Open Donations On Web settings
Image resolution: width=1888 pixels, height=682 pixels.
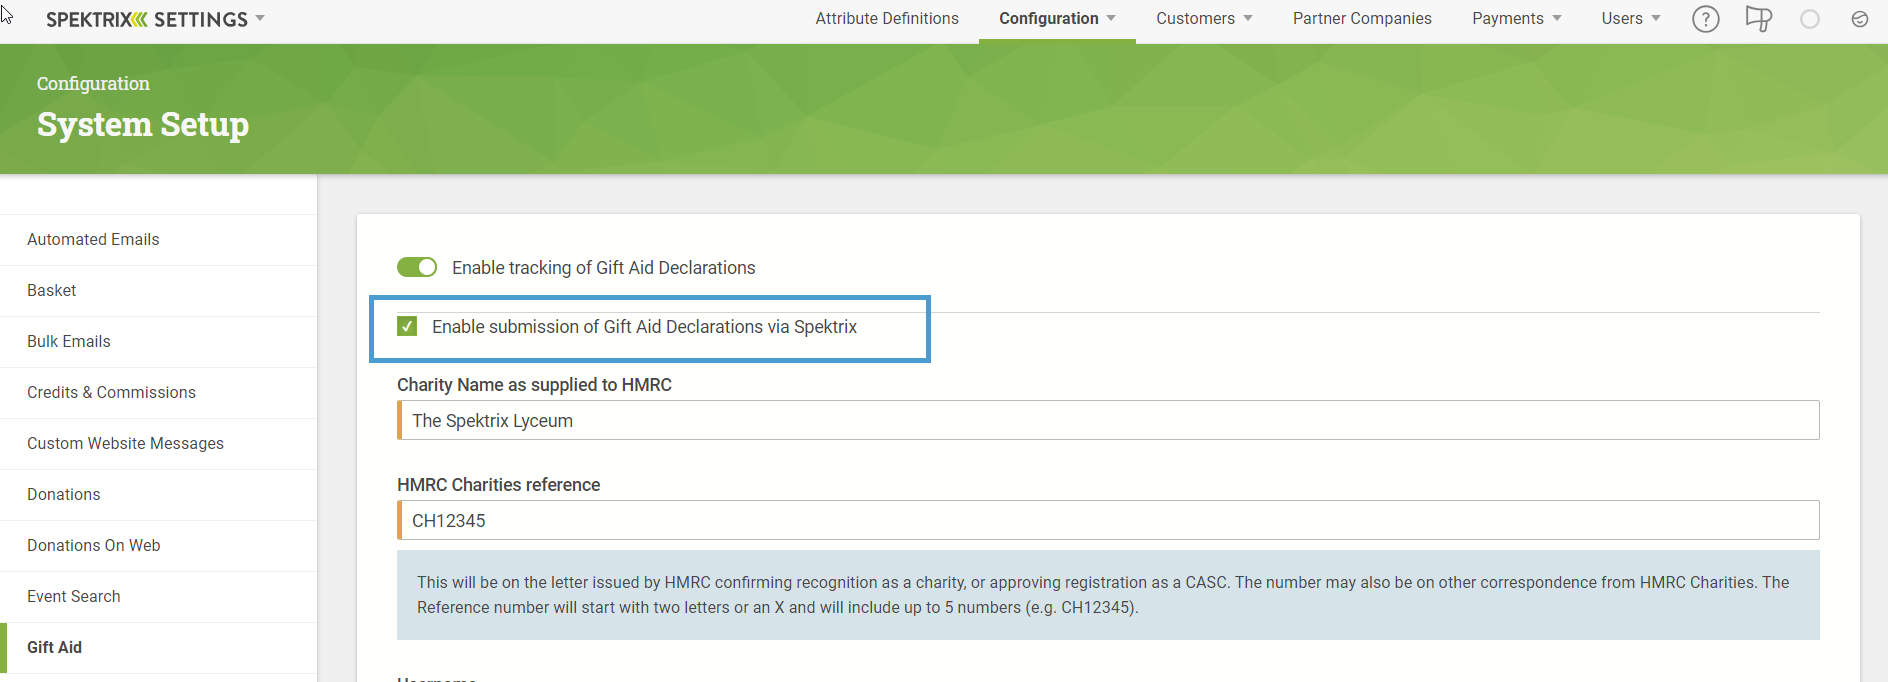tap(159, 546)
